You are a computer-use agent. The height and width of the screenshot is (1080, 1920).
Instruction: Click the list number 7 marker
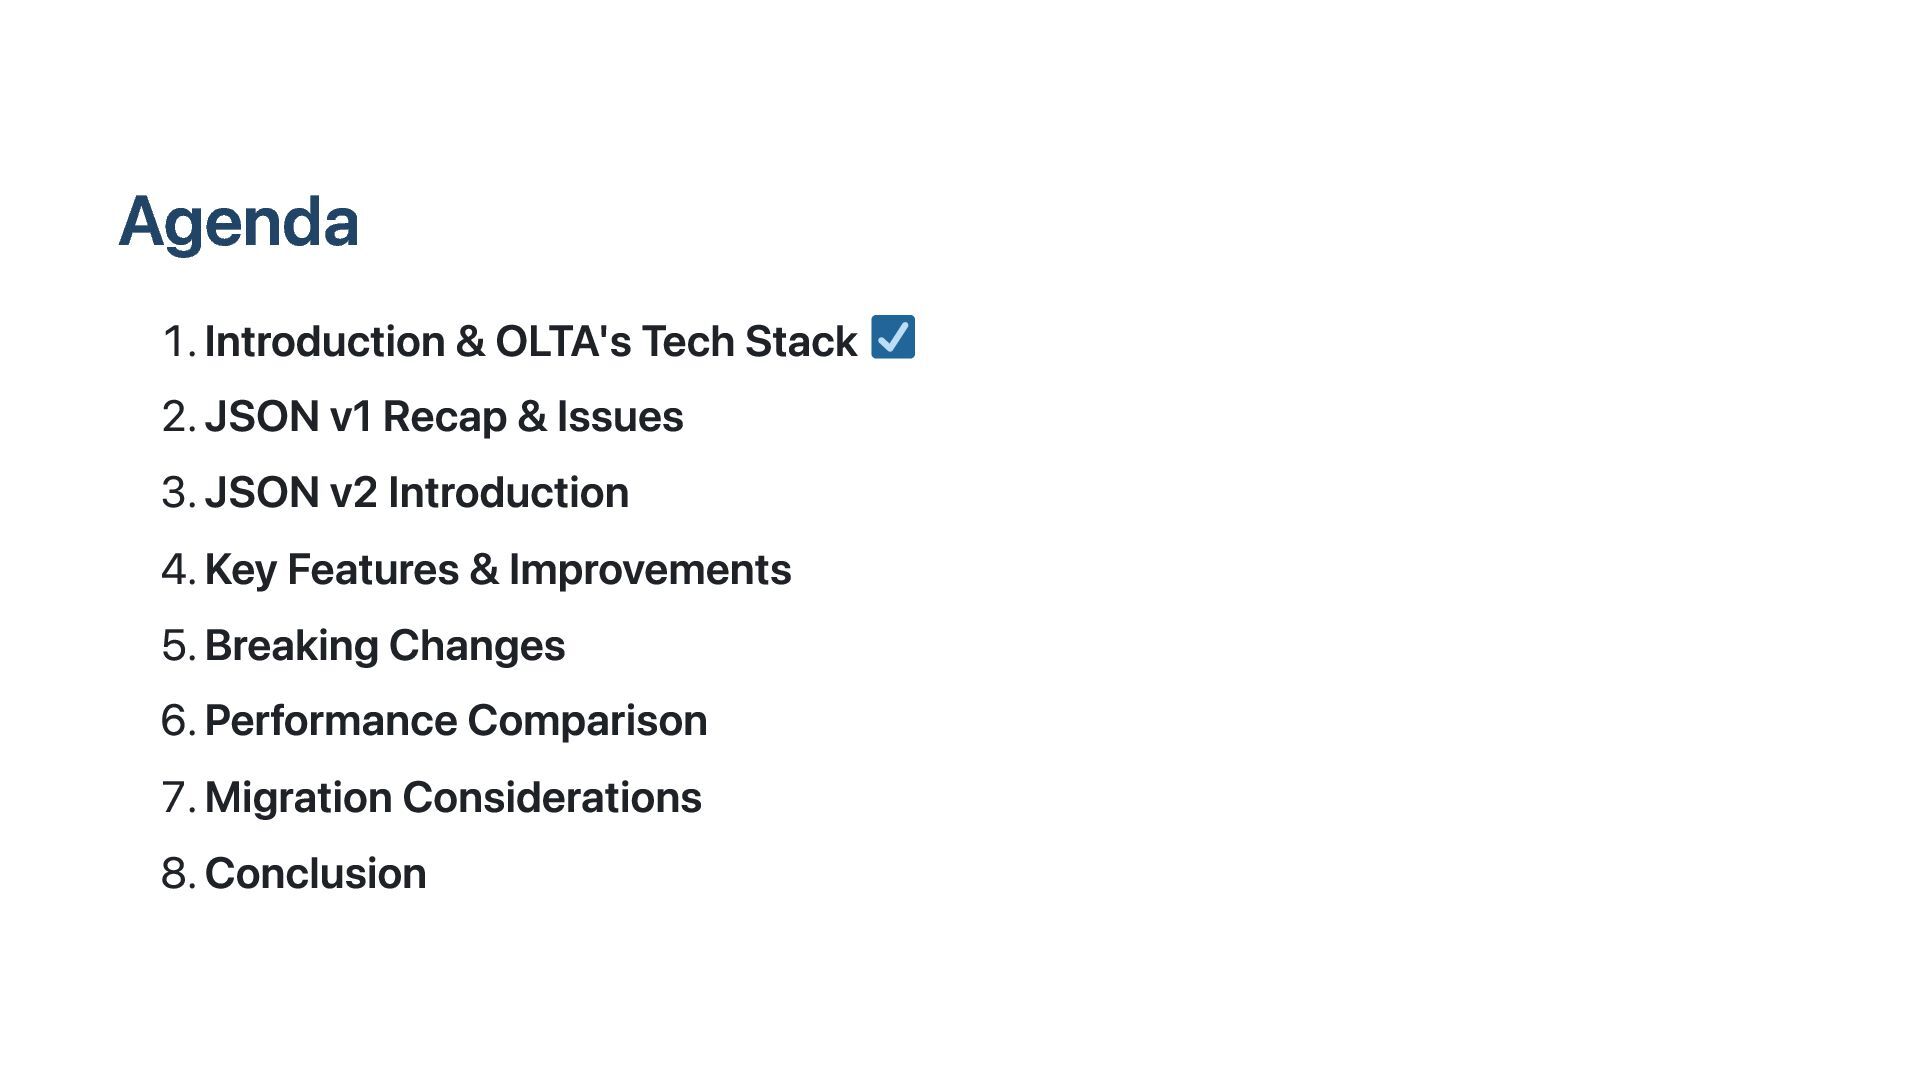177,798
